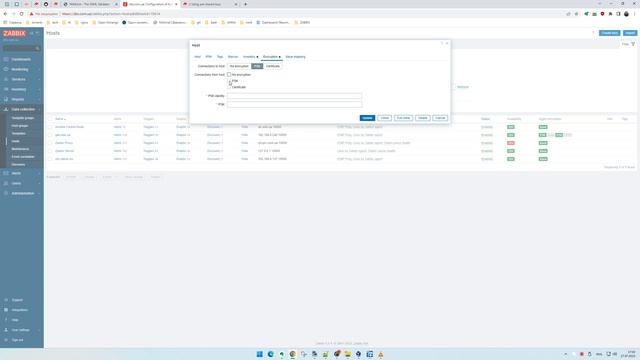Click the Zabbix logo in sidebar
Image resolution: width=640 pixels, height=360 pixels.
(14, 33)
